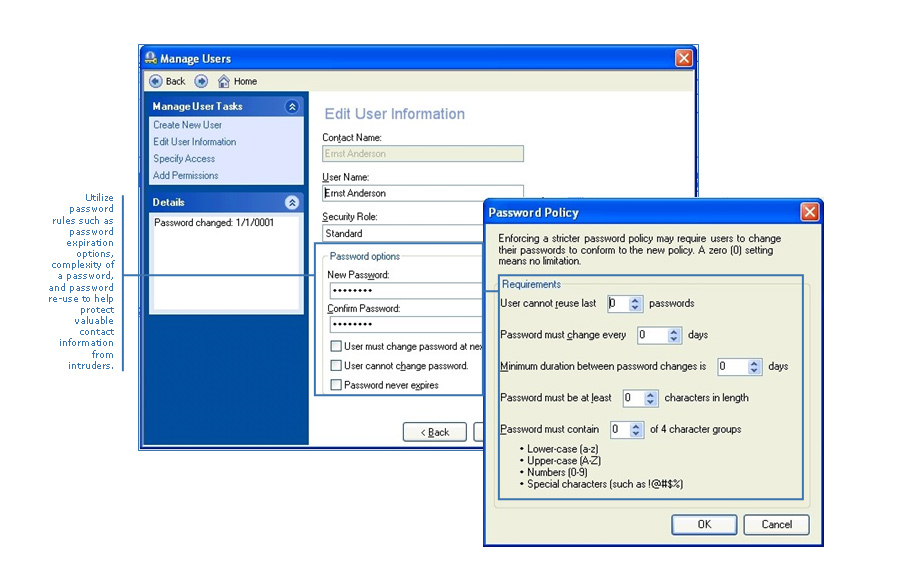Check Password never expires
The height and width of the screenshot is (584, 910).
[x=335, y=385]
